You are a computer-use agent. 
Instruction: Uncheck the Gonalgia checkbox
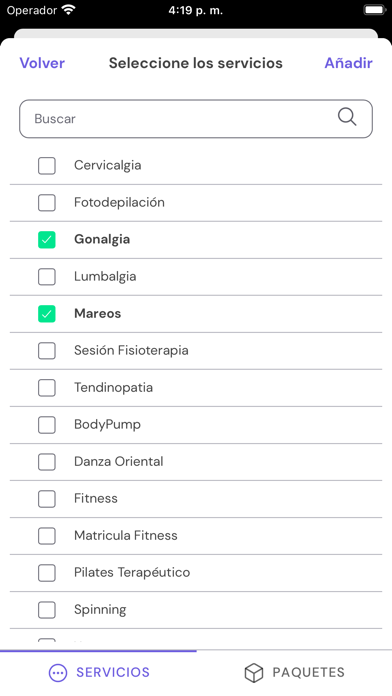[47, 240]
